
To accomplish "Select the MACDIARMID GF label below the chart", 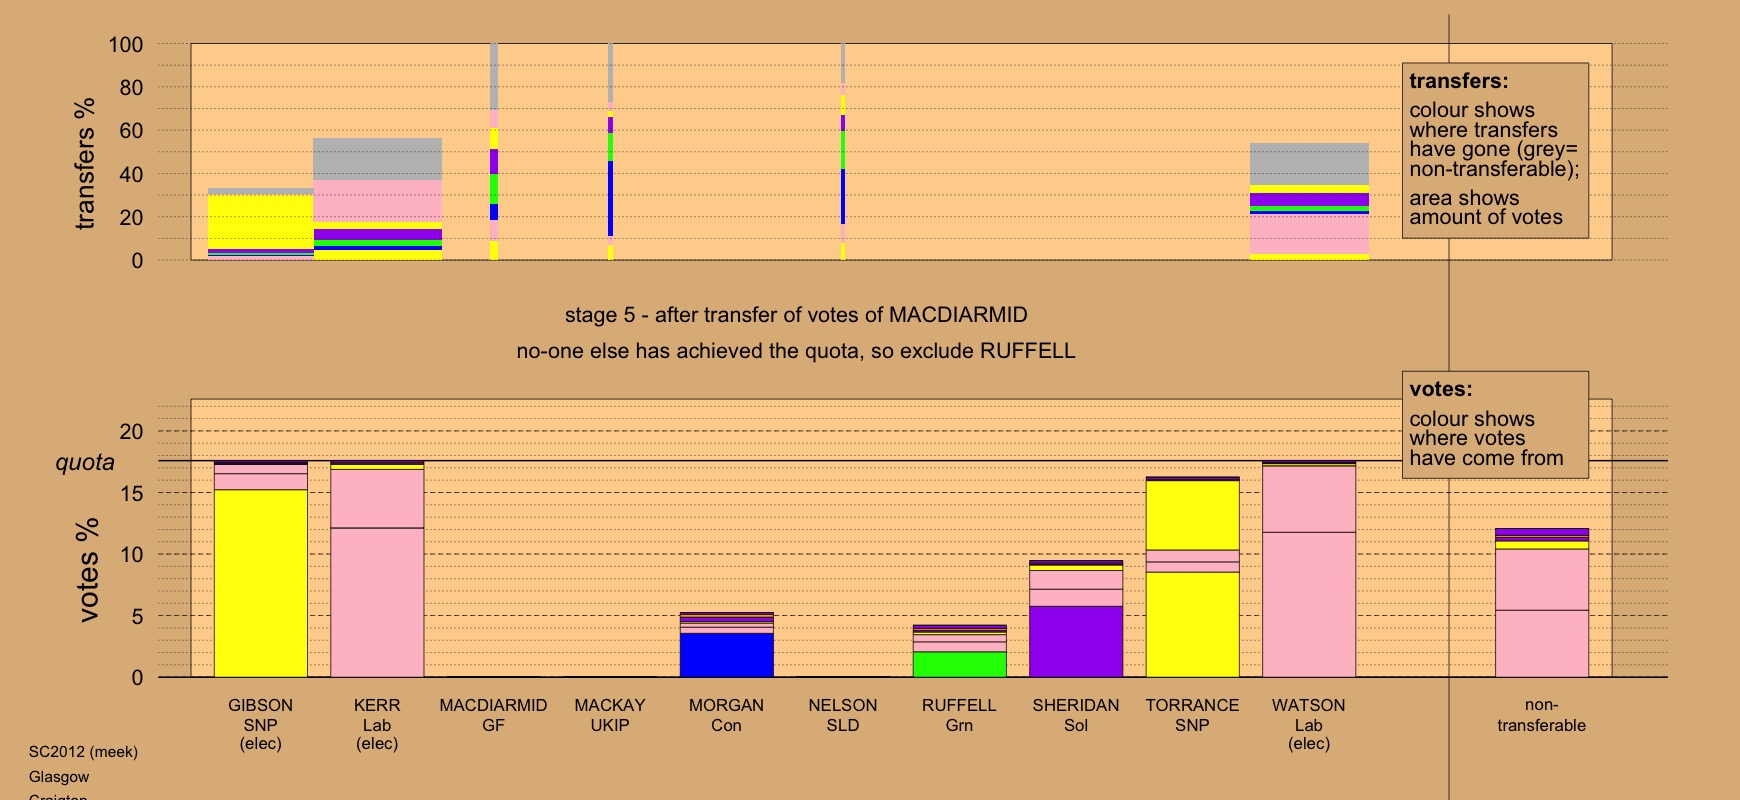I will coord(493,715).
